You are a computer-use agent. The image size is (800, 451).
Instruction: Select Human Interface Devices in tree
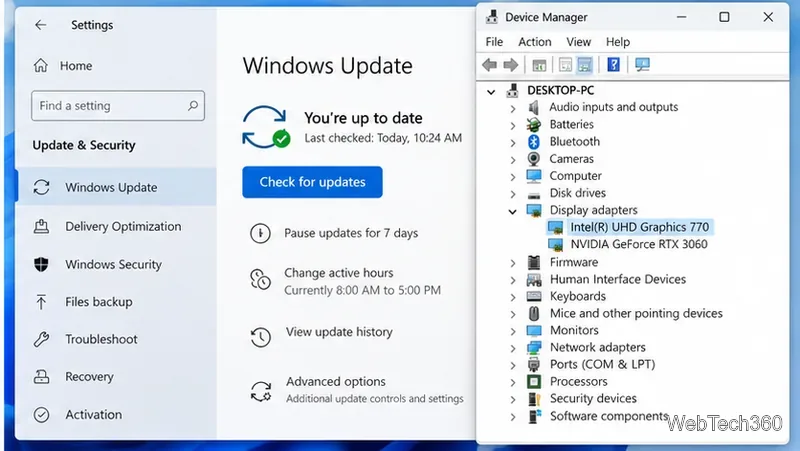point(617,280)
